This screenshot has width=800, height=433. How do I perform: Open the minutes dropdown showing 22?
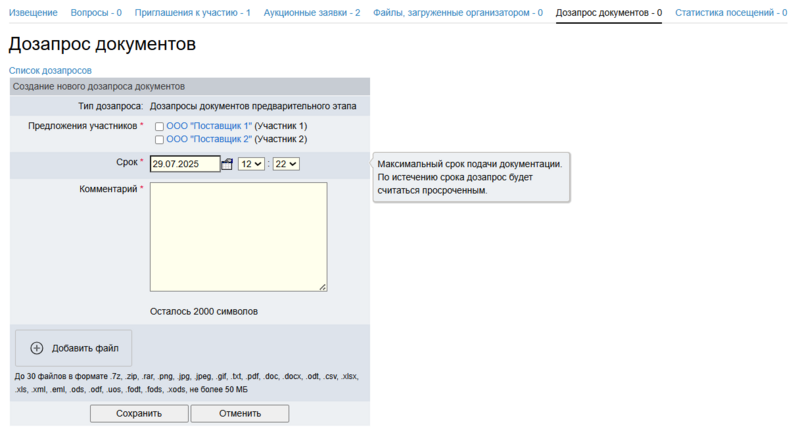[x=286, y=164]
